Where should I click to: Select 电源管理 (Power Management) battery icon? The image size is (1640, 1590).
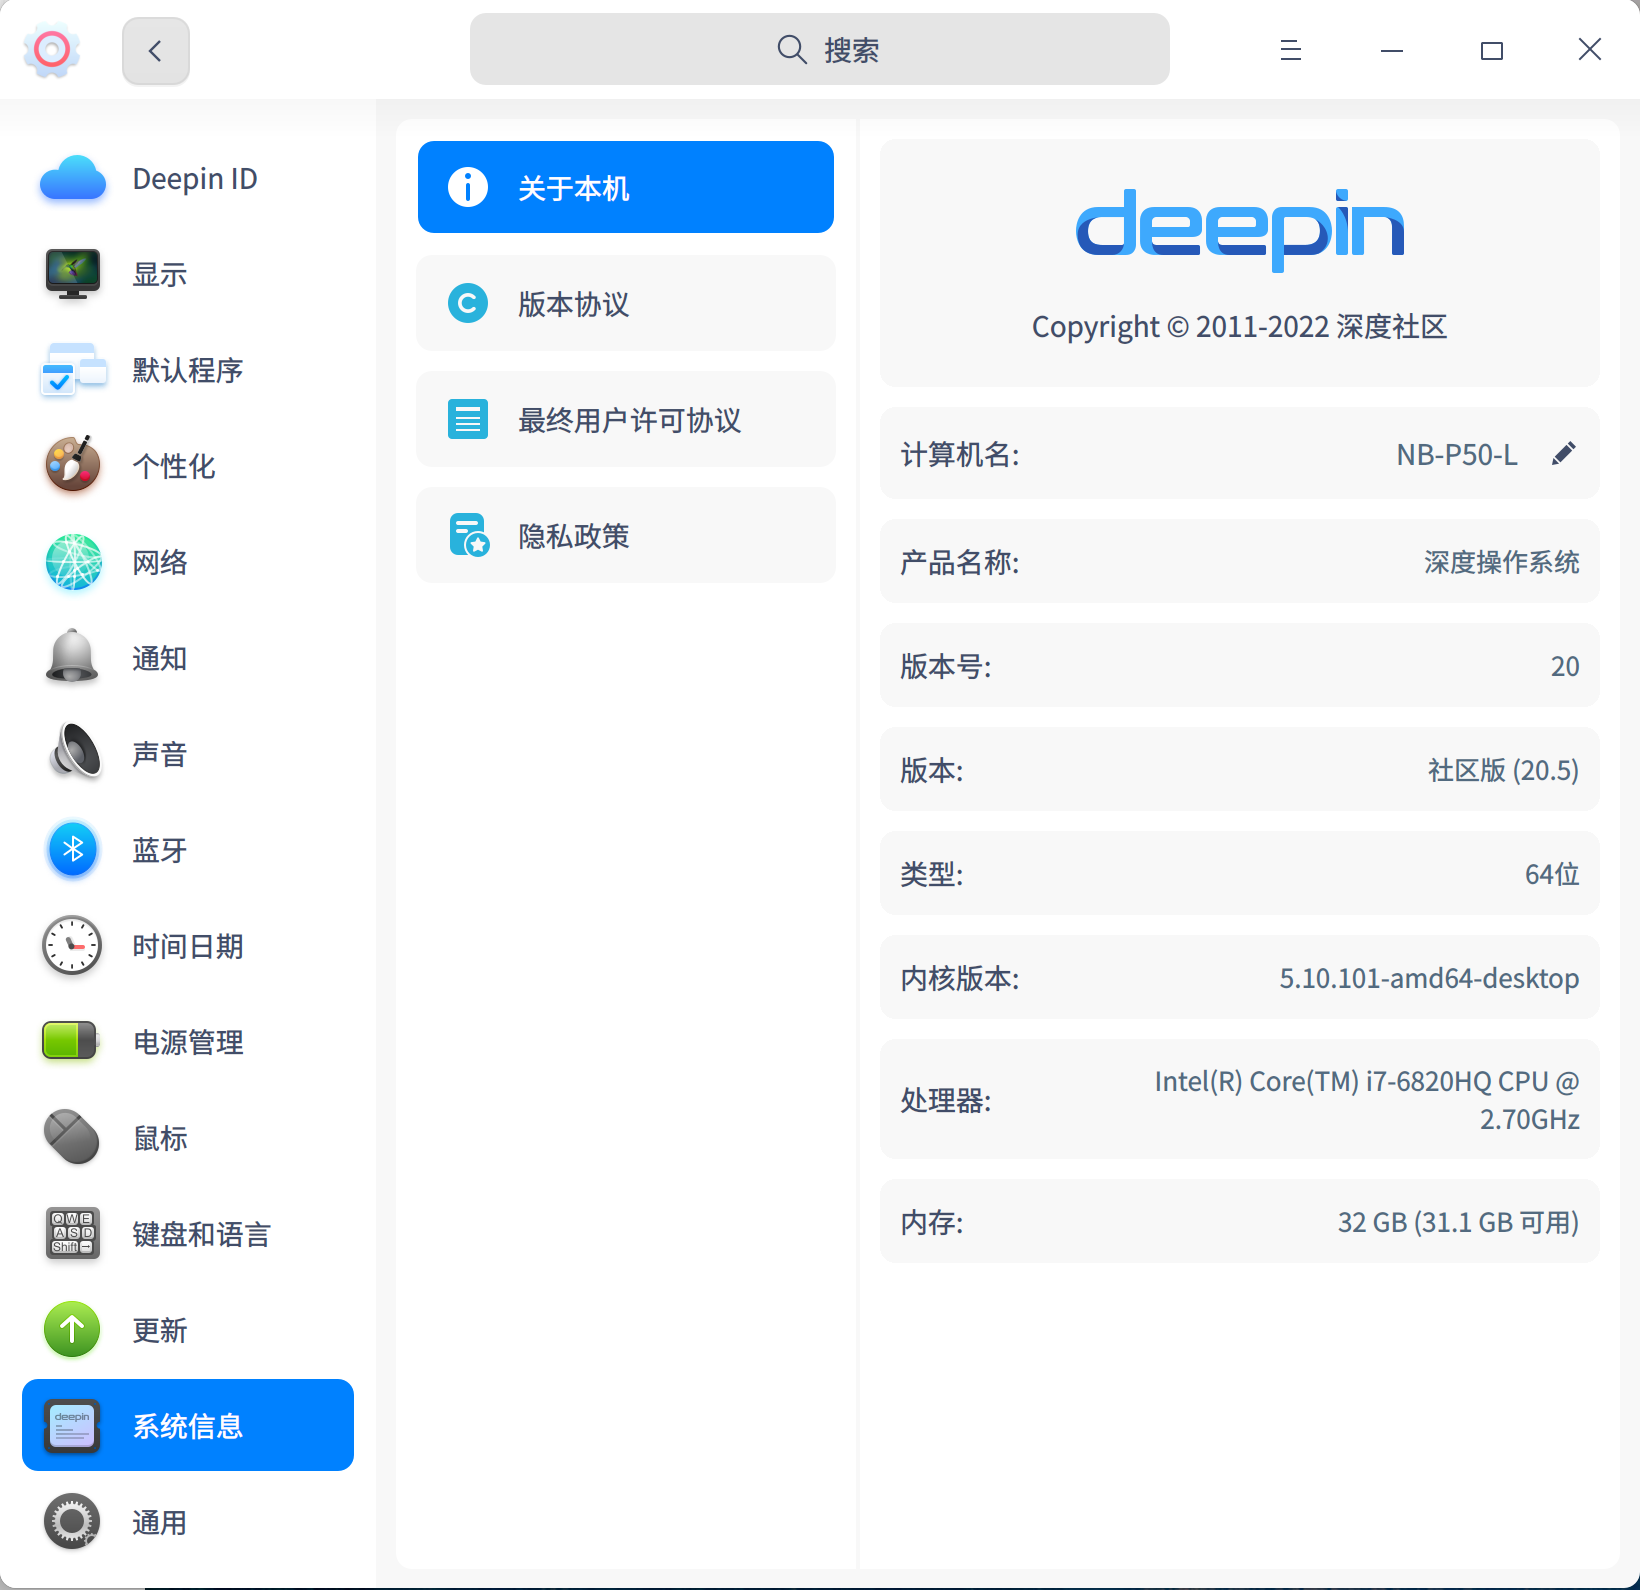(x=72, y=1041)
